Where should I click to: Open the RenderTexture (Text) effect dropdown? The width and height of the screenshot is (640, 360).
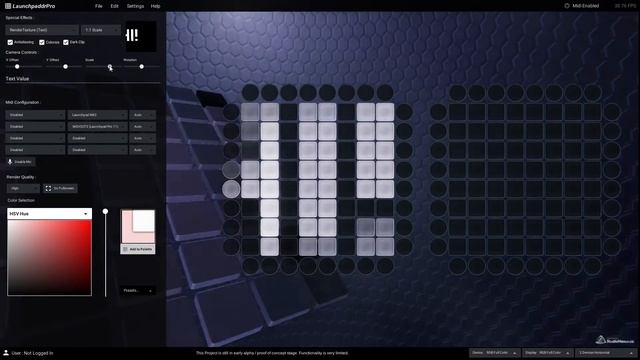point(42,30)
